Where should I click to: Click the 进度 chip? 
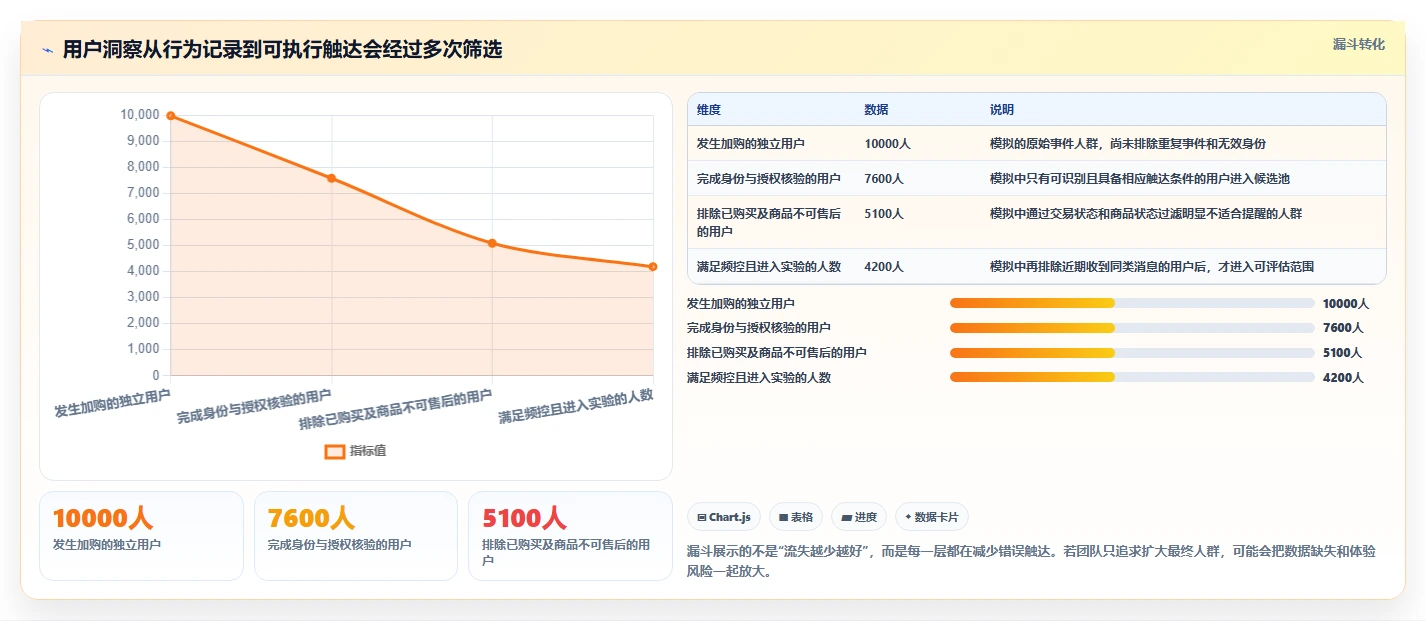[x=859, y=517]
